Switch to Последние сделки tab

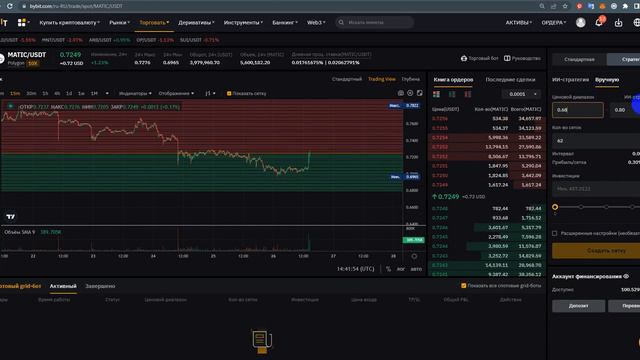[510, 80]
